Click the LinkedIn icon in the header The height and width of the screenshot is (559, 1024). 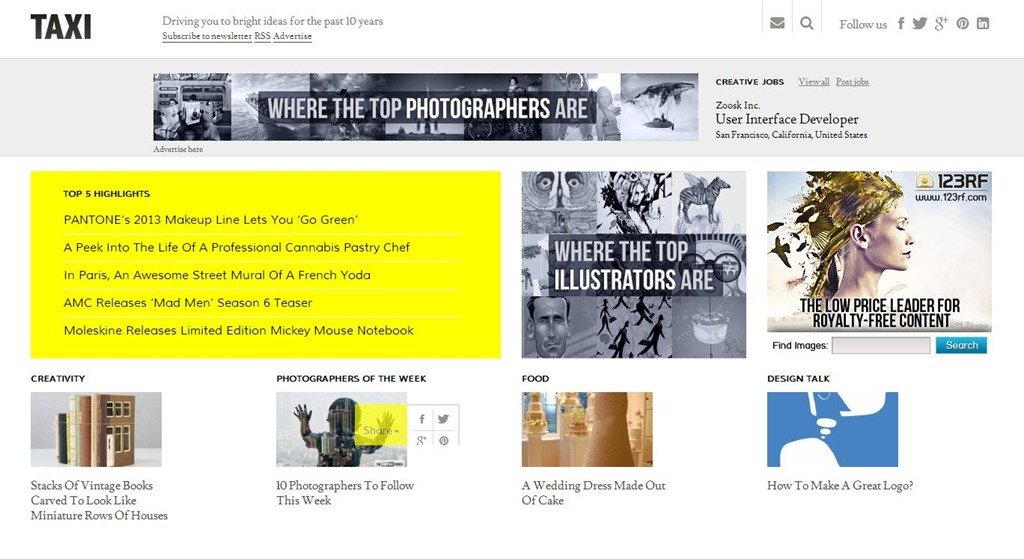pyautogui.click(x=983, y=24)
